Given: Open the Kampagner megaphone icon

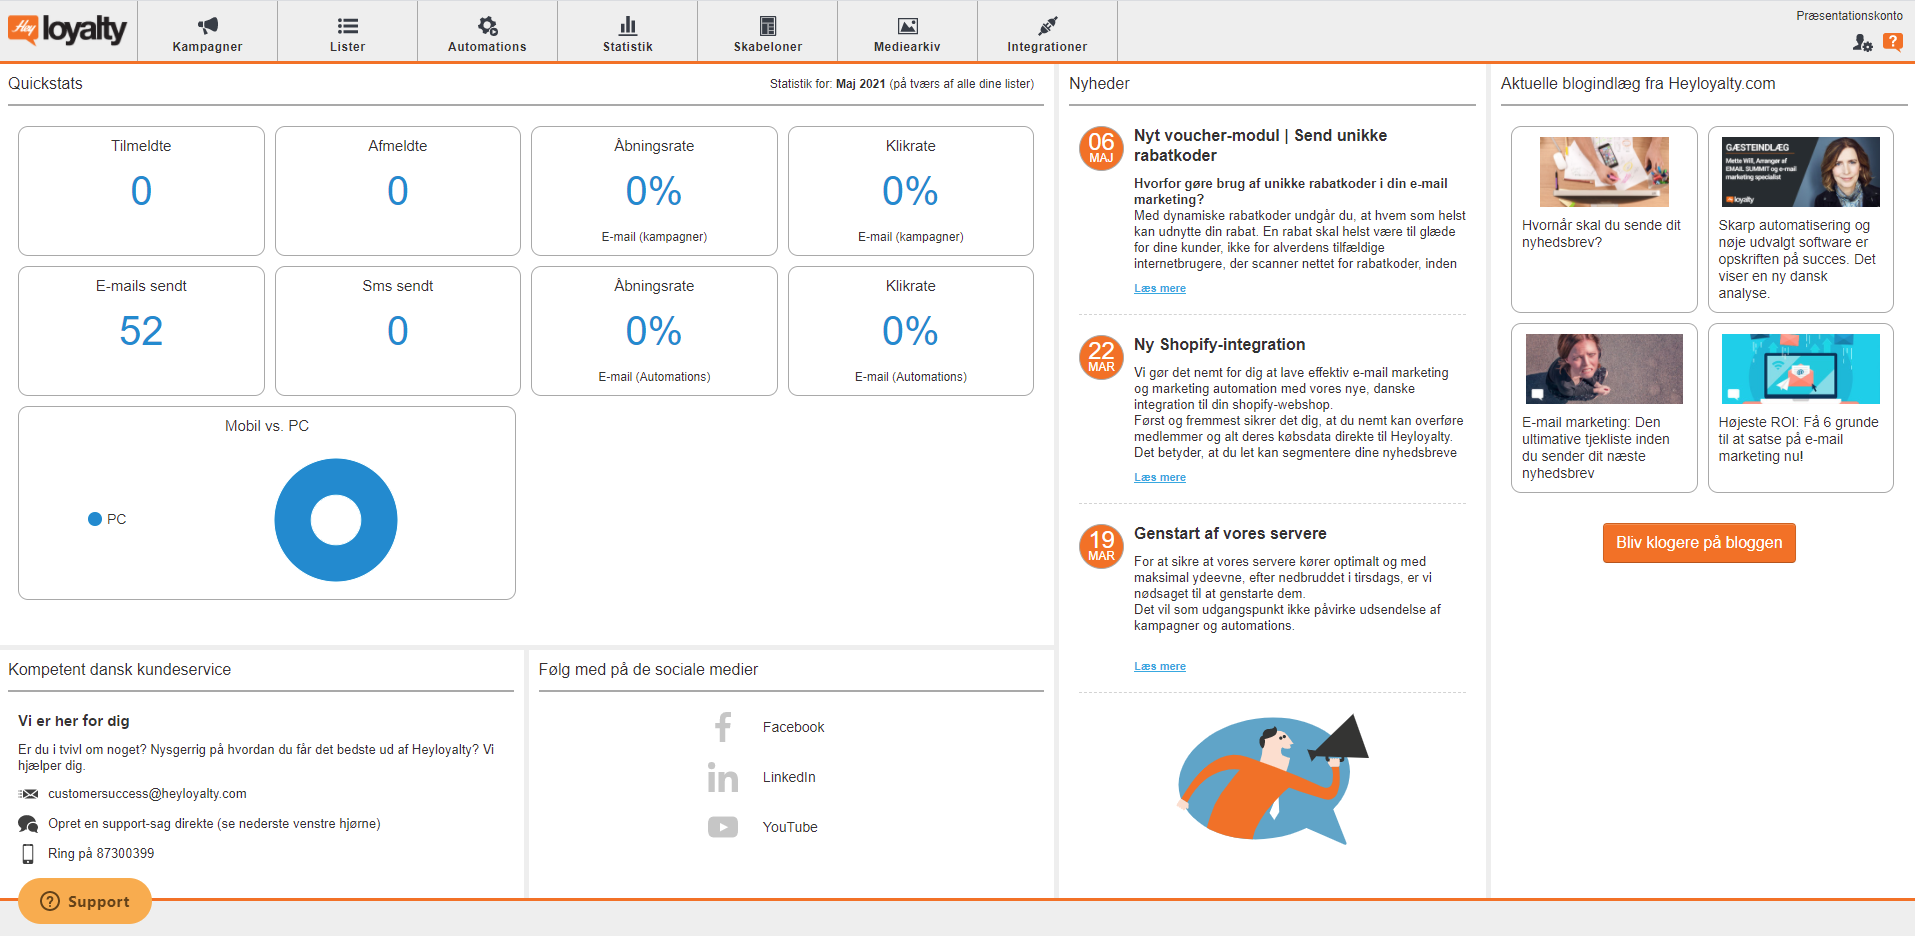Looking at the screenshot, I should point(207,25).
